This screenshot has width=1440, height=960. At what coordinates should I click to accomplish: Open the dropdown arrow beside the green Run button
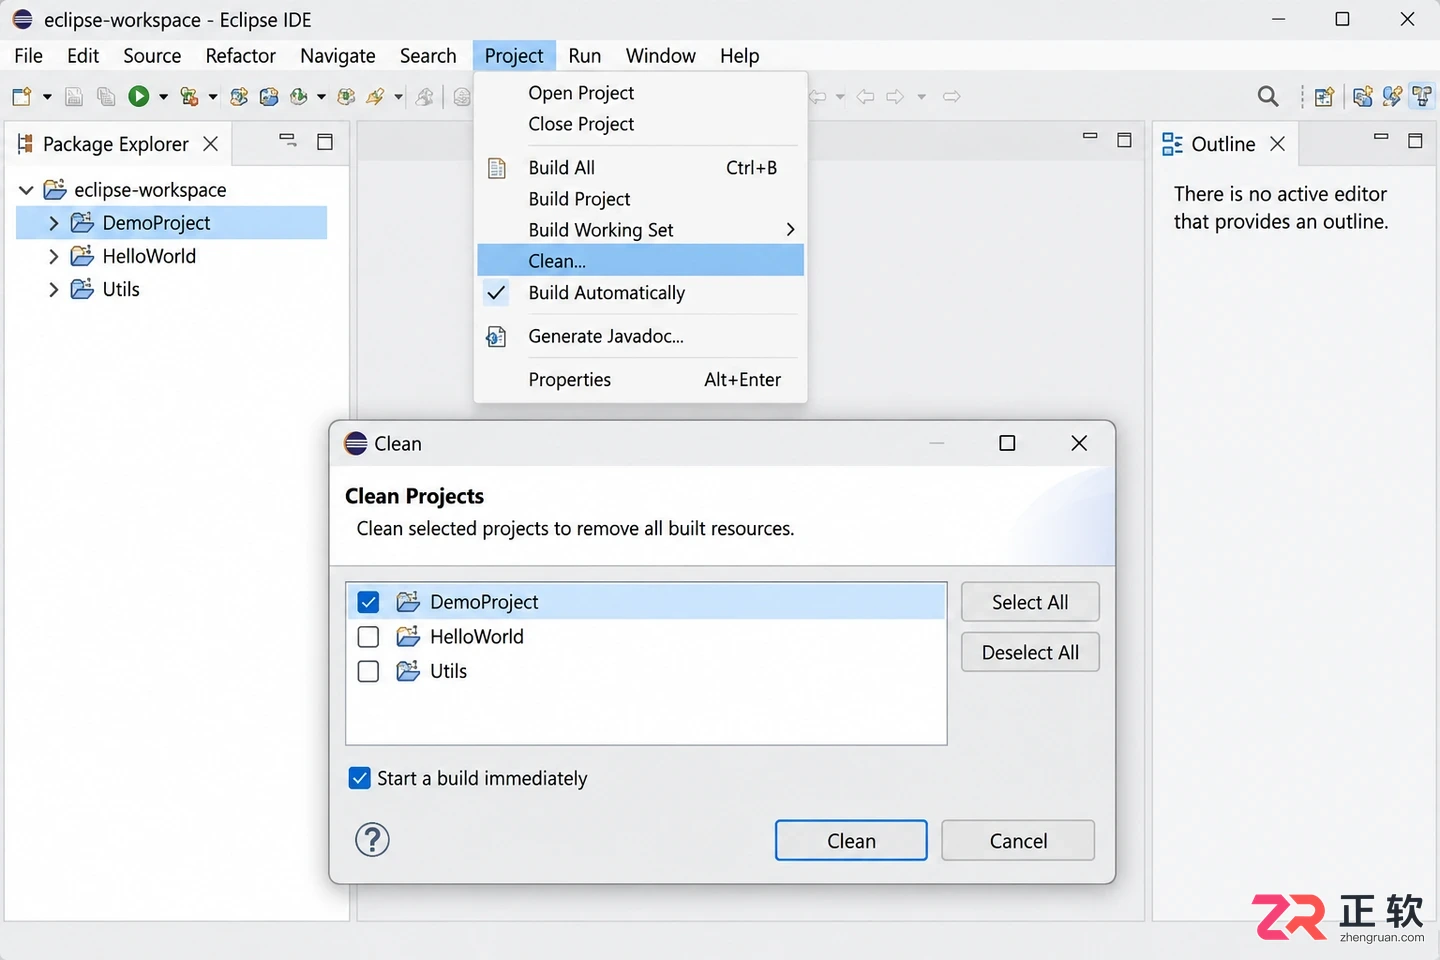[163, 97]
